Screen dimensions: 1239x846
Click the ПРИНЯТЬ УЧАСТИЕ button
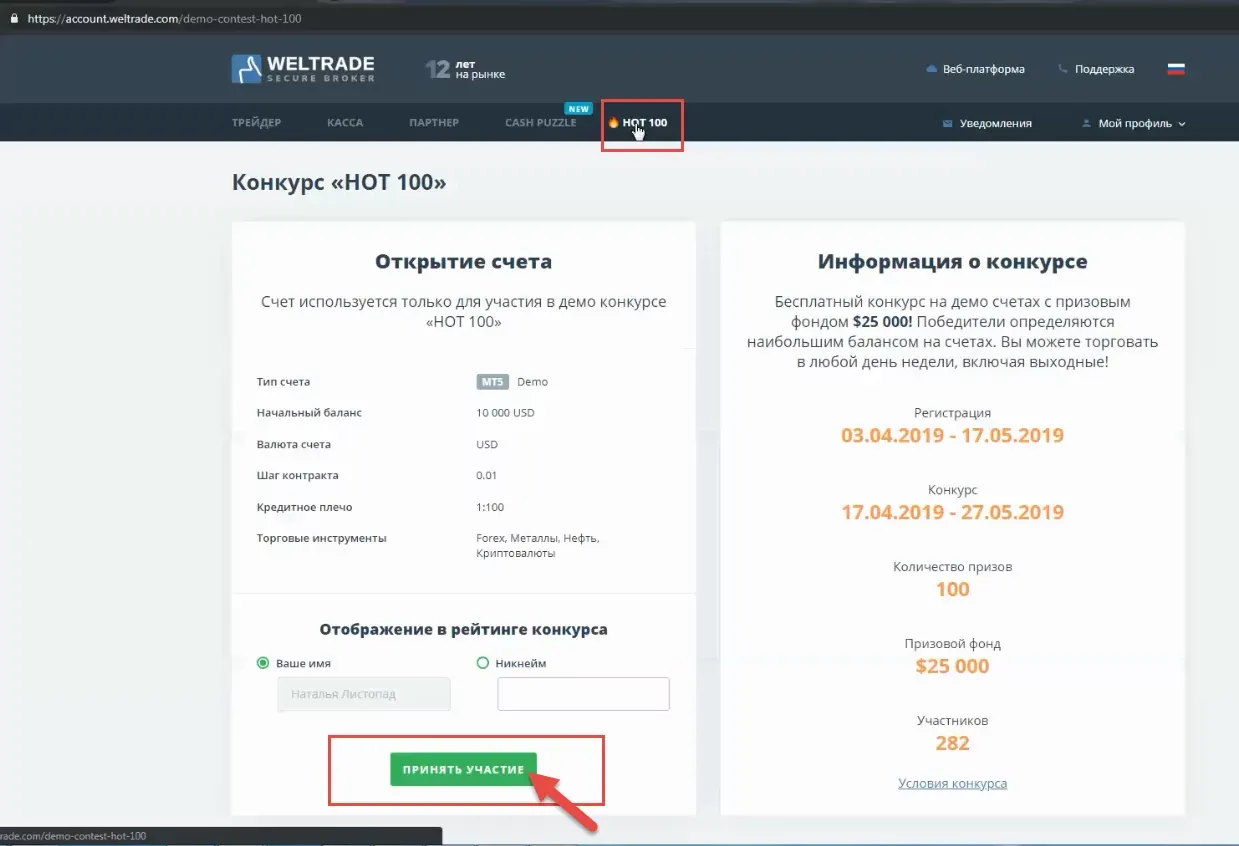click(x=463, y=769)
